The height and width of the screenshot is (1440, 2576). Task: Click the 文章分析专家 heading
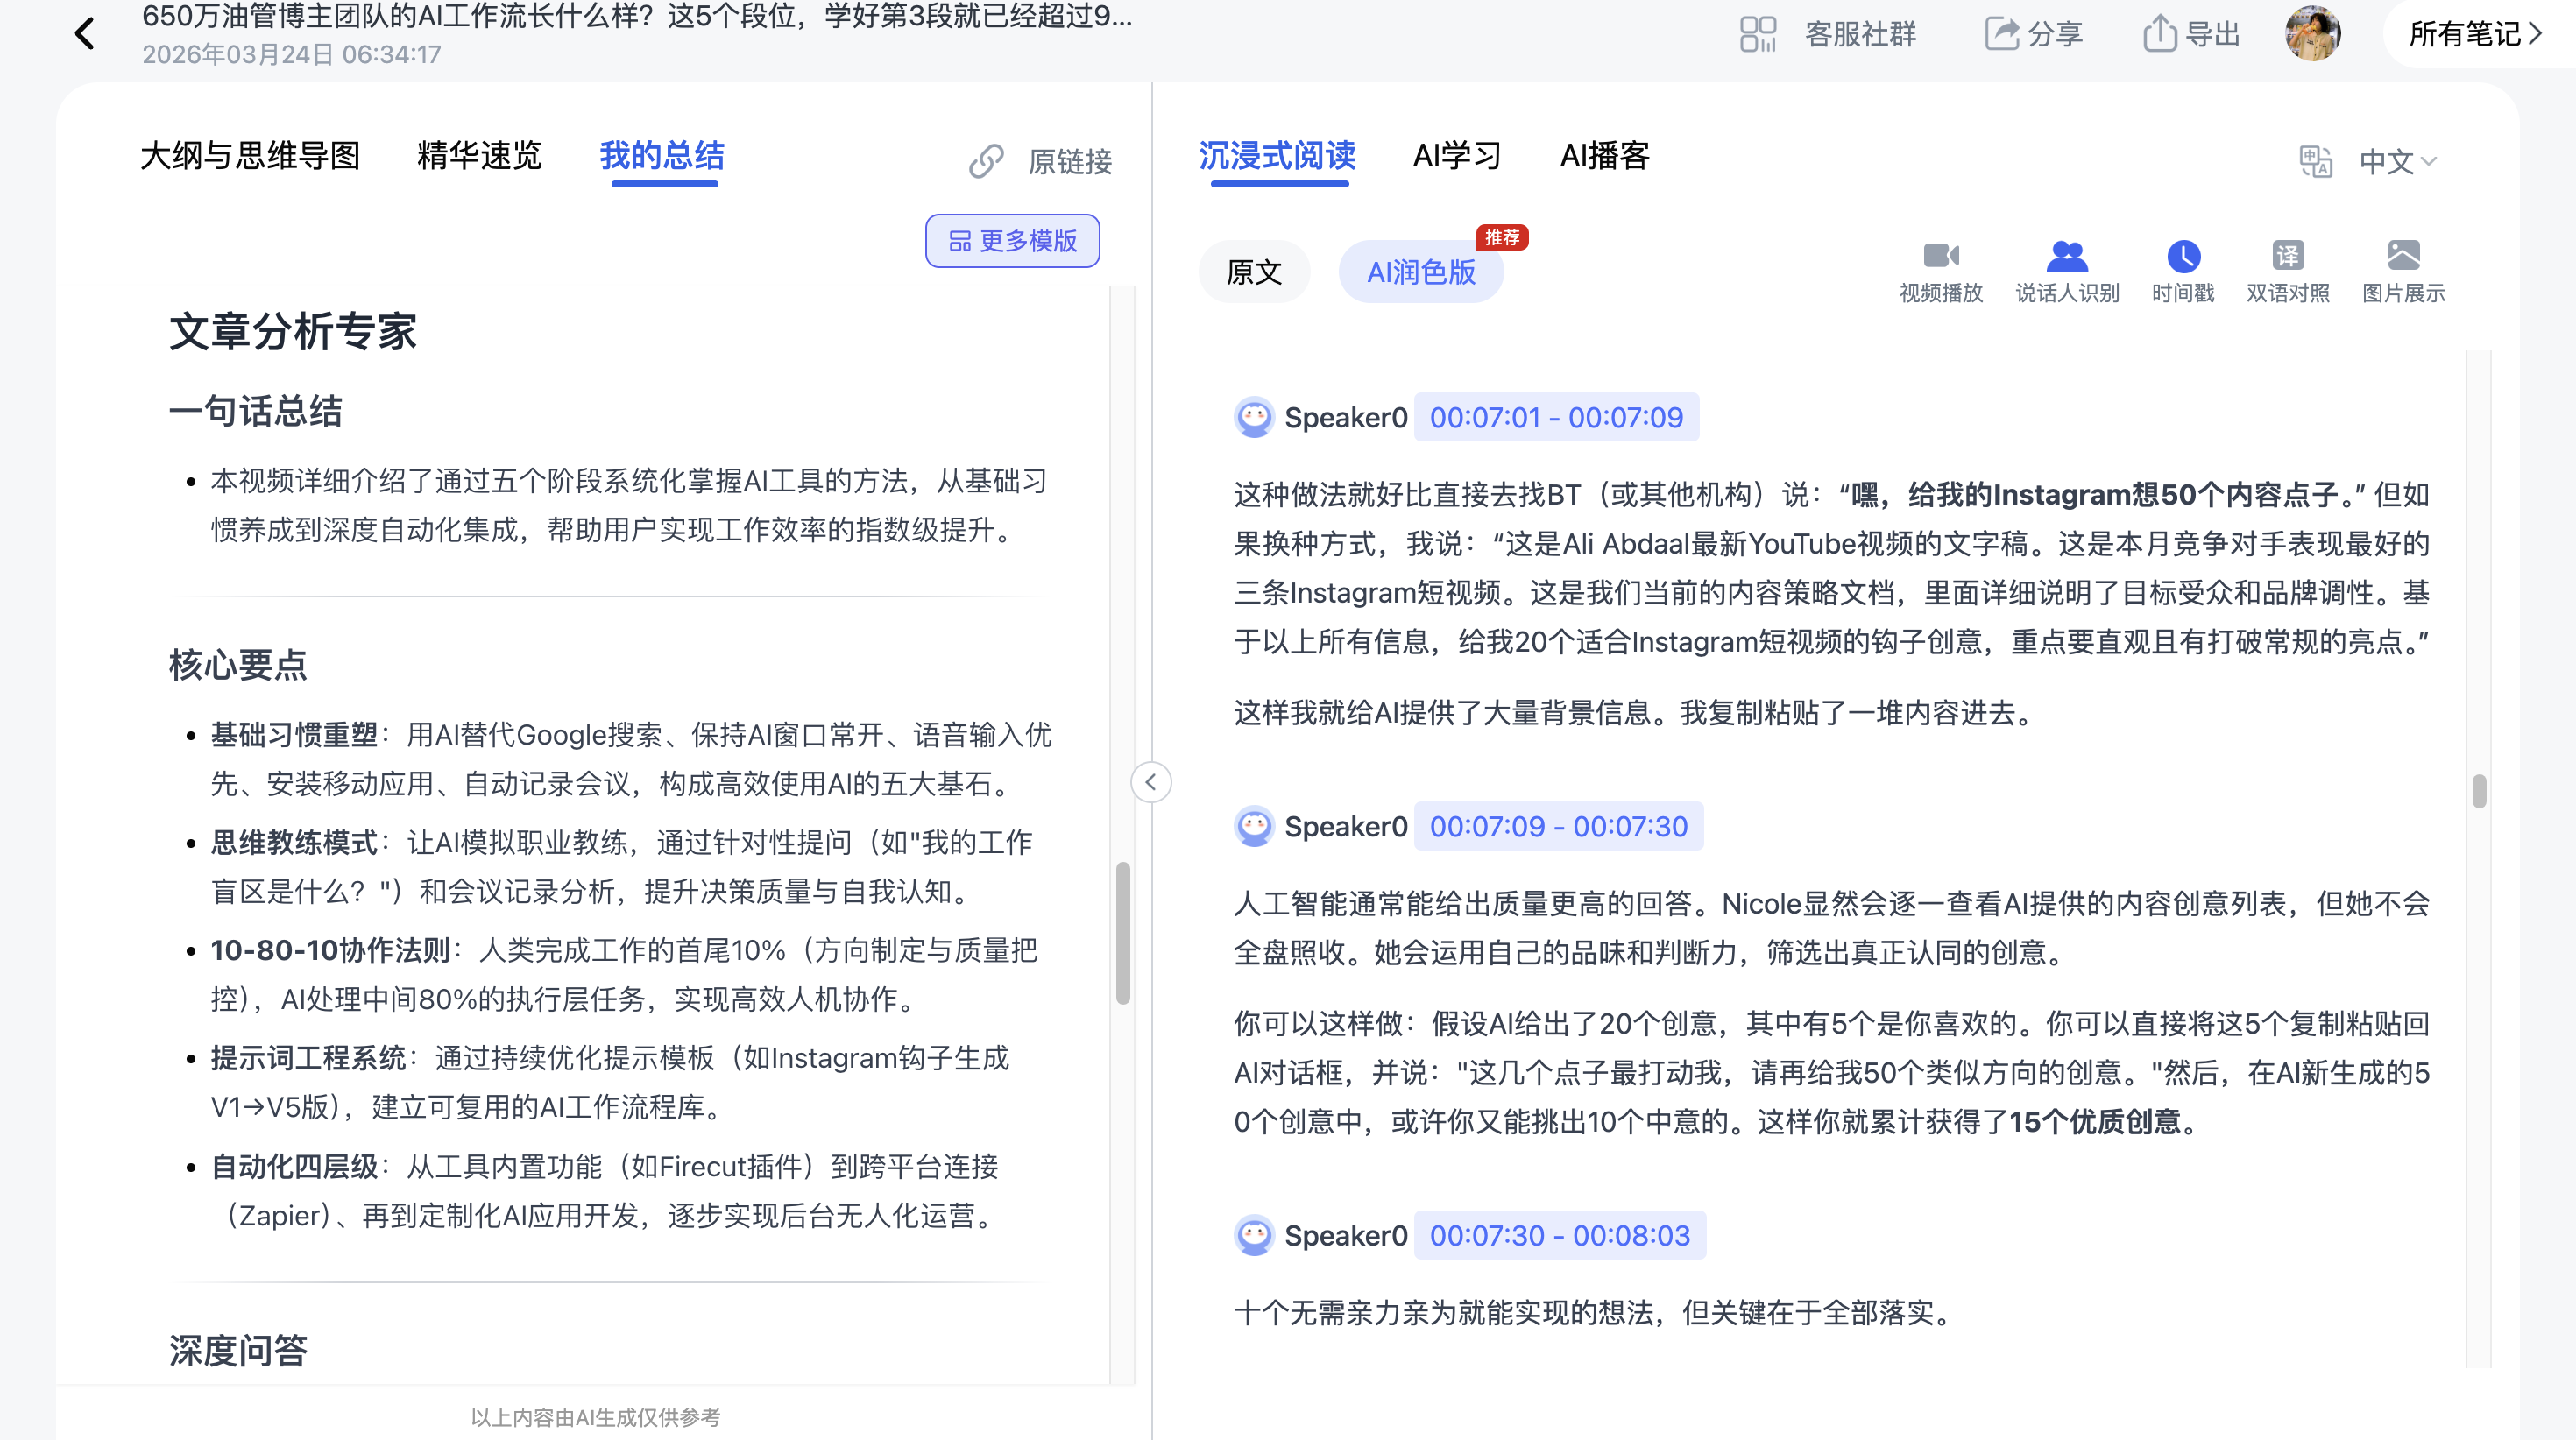click(292, 331)
